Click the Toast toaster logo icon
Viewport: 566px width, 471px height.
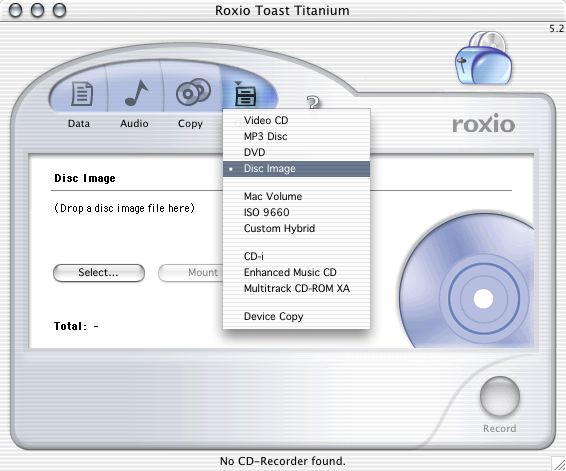tap(483, 58)
